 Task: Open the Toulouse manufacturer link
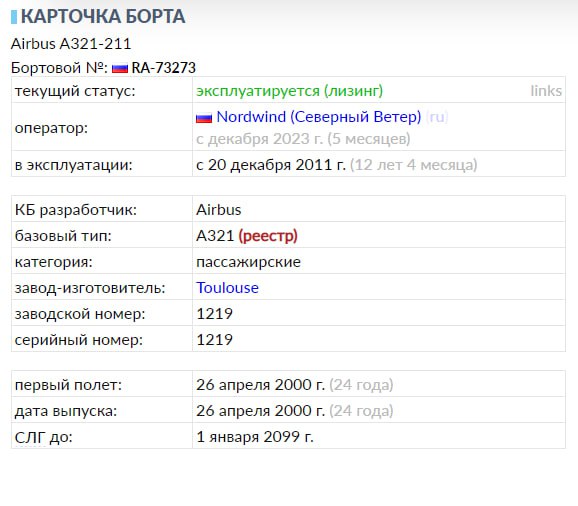tap(227, 288)
